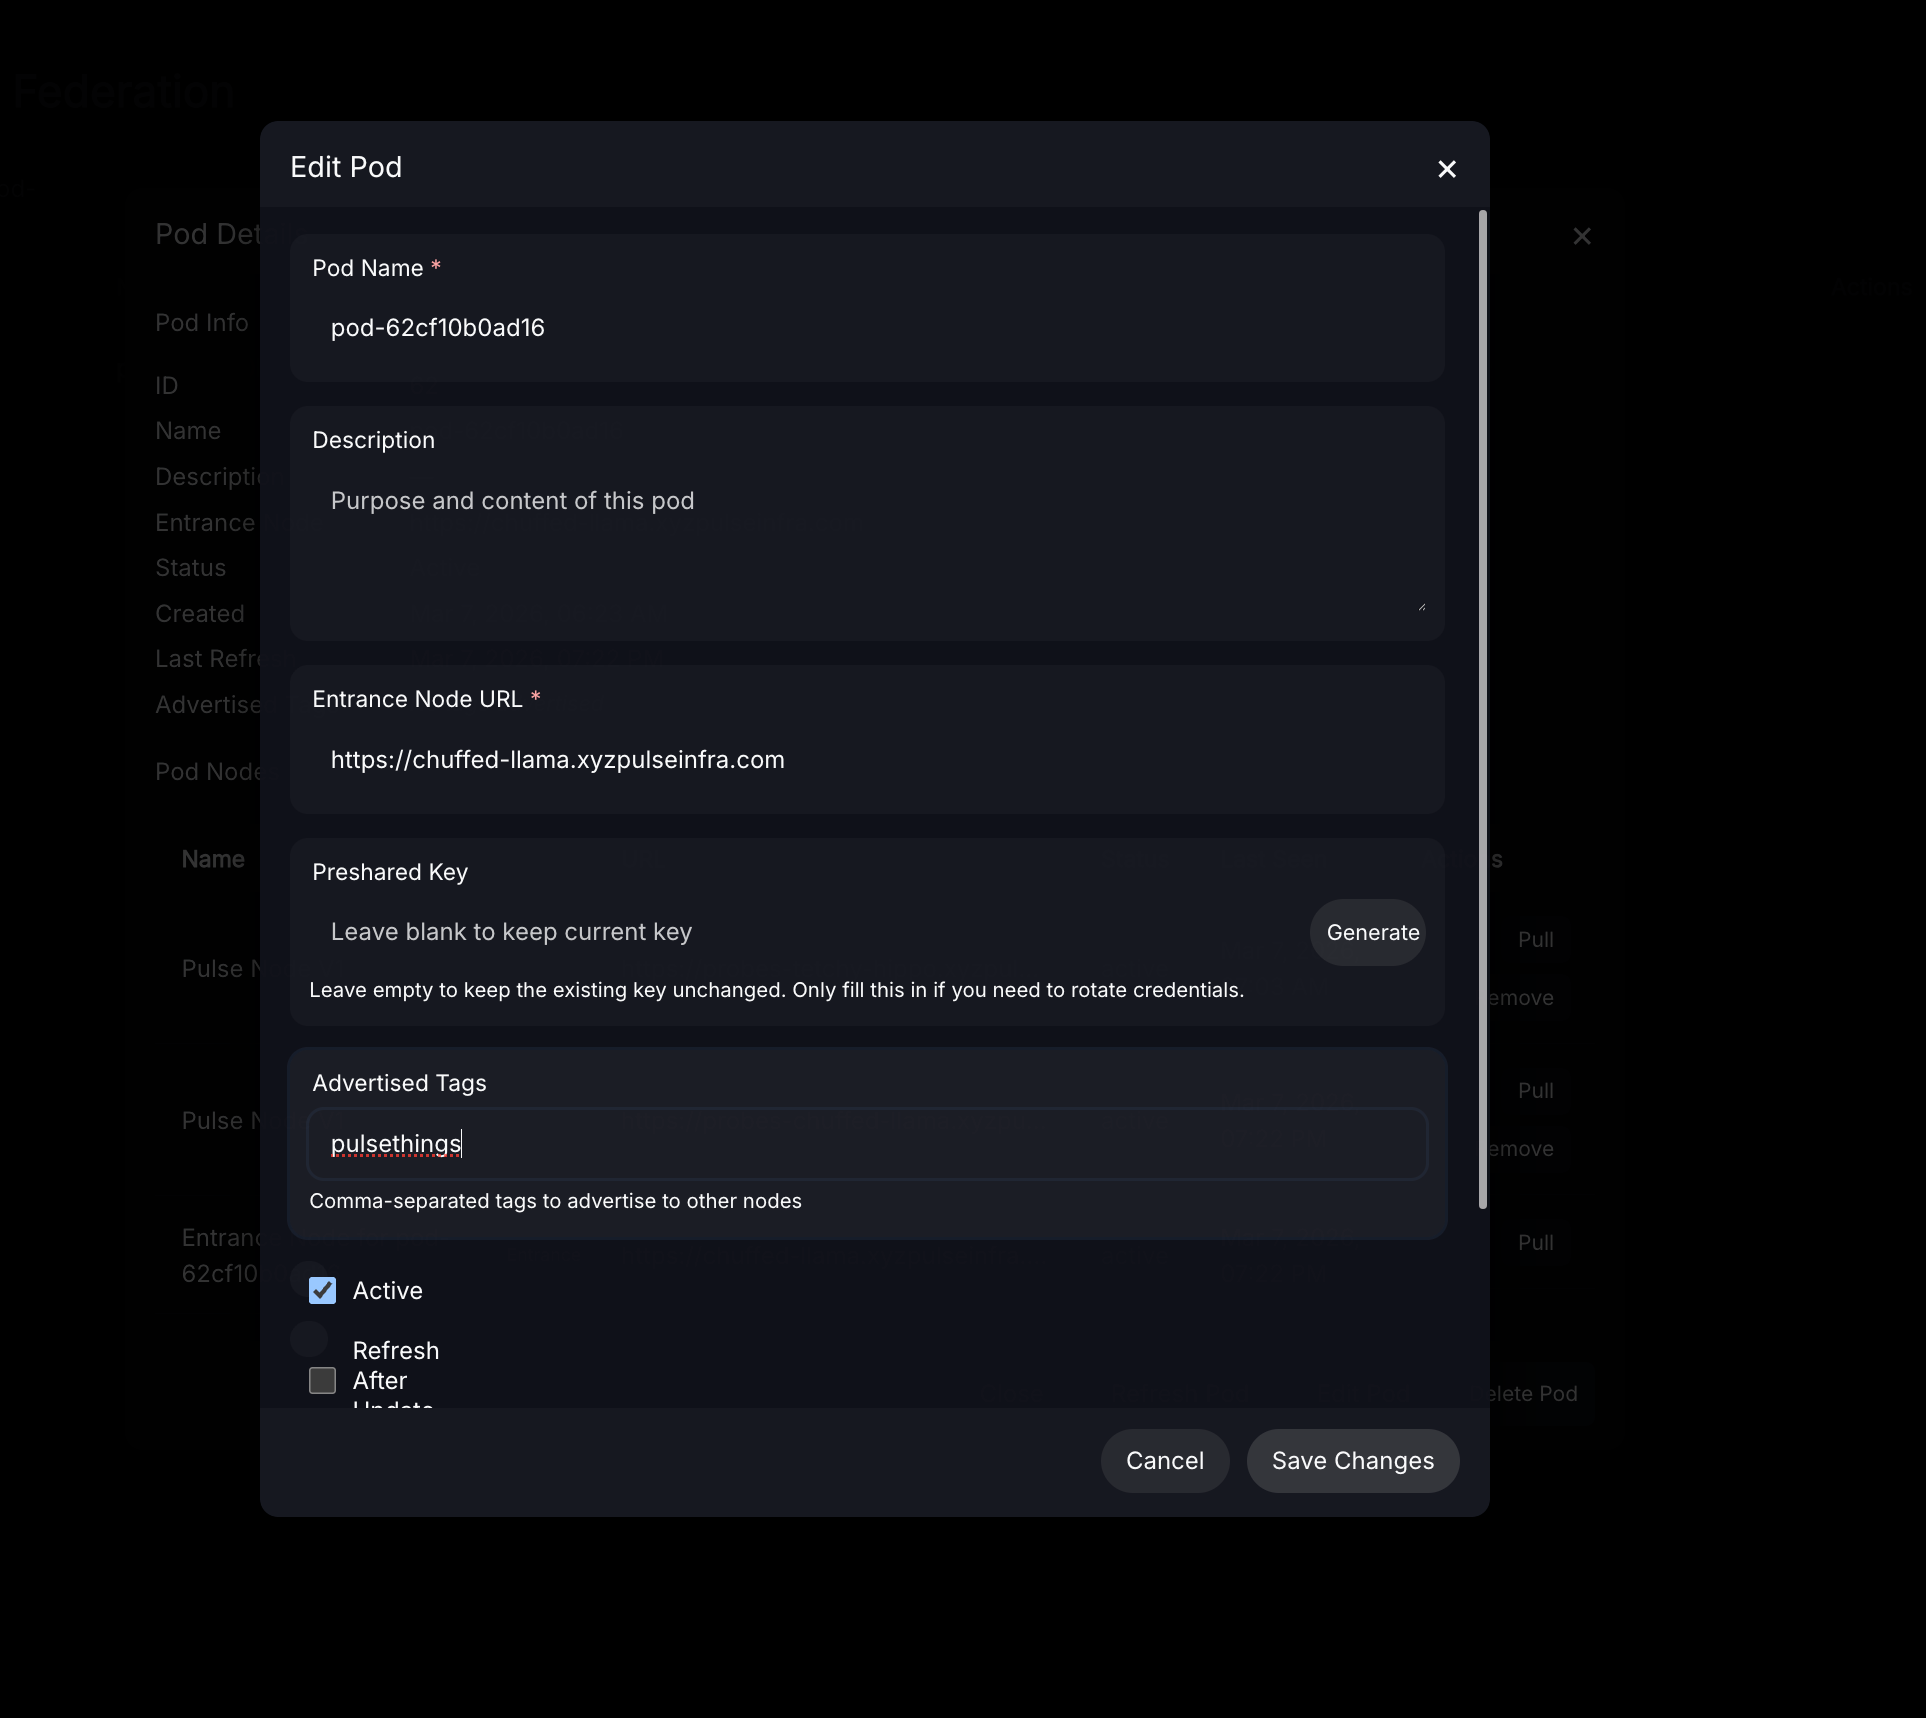Image resolution: width=1926 pixels, height=1718 pixels.
Task: Enable the Refresh After Update checkbox
Action: (x=322, y=1381)
